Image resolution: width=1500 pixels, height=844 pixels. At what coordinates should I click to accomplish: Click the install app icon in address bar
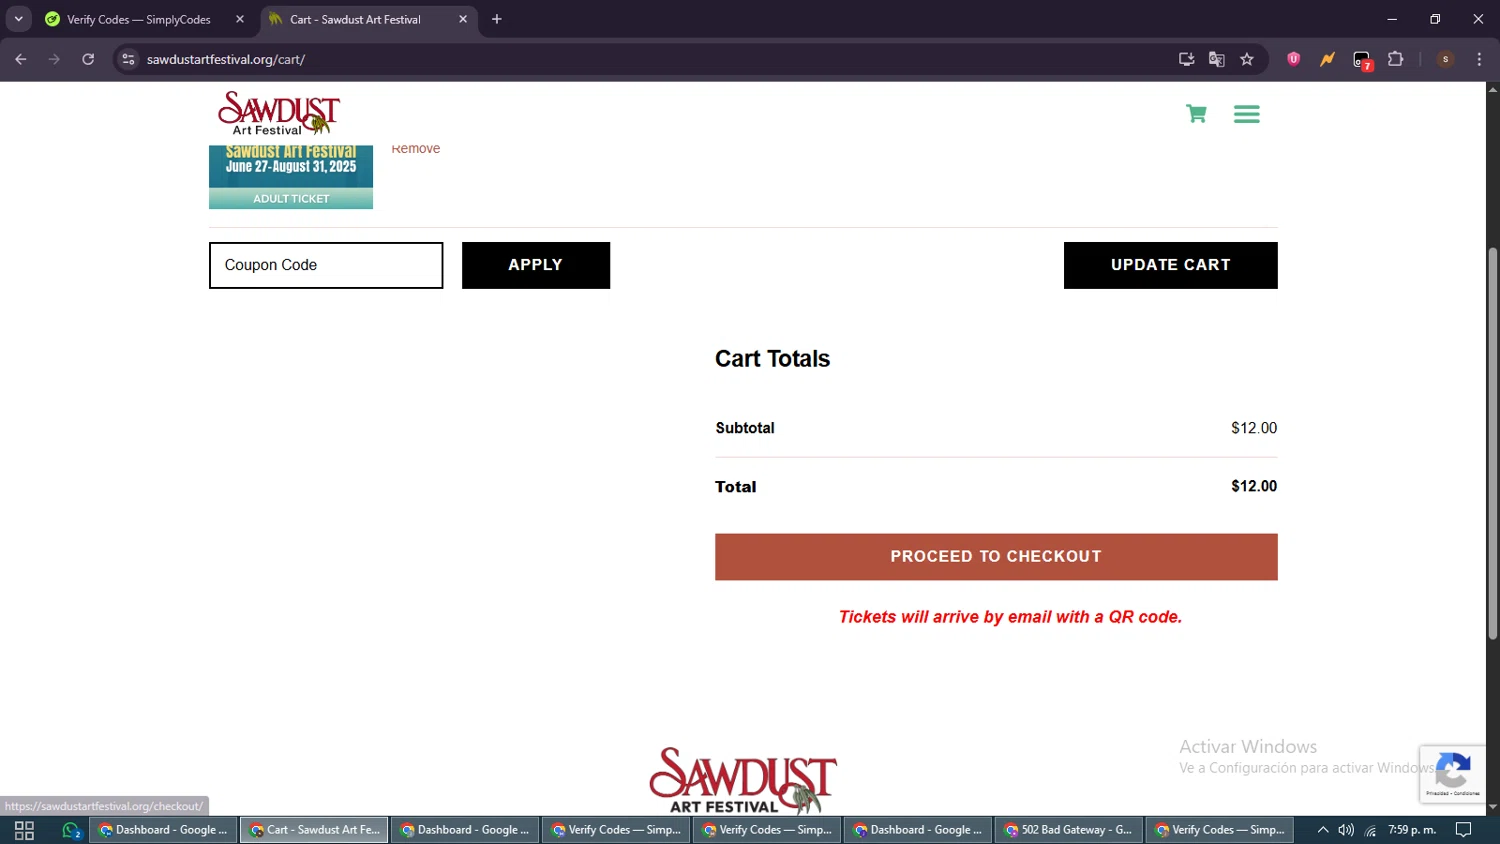pos(1186,59)
